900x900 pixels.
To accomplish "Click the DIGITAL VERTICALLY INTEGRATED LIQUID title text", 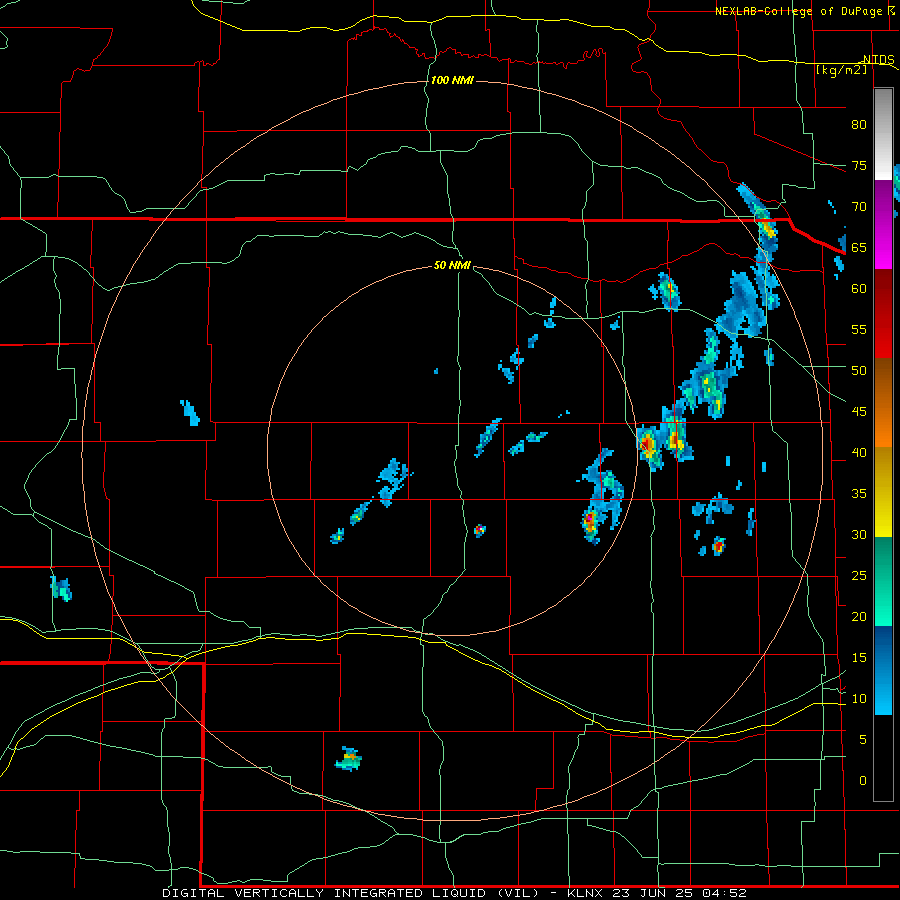I will 324,893.
